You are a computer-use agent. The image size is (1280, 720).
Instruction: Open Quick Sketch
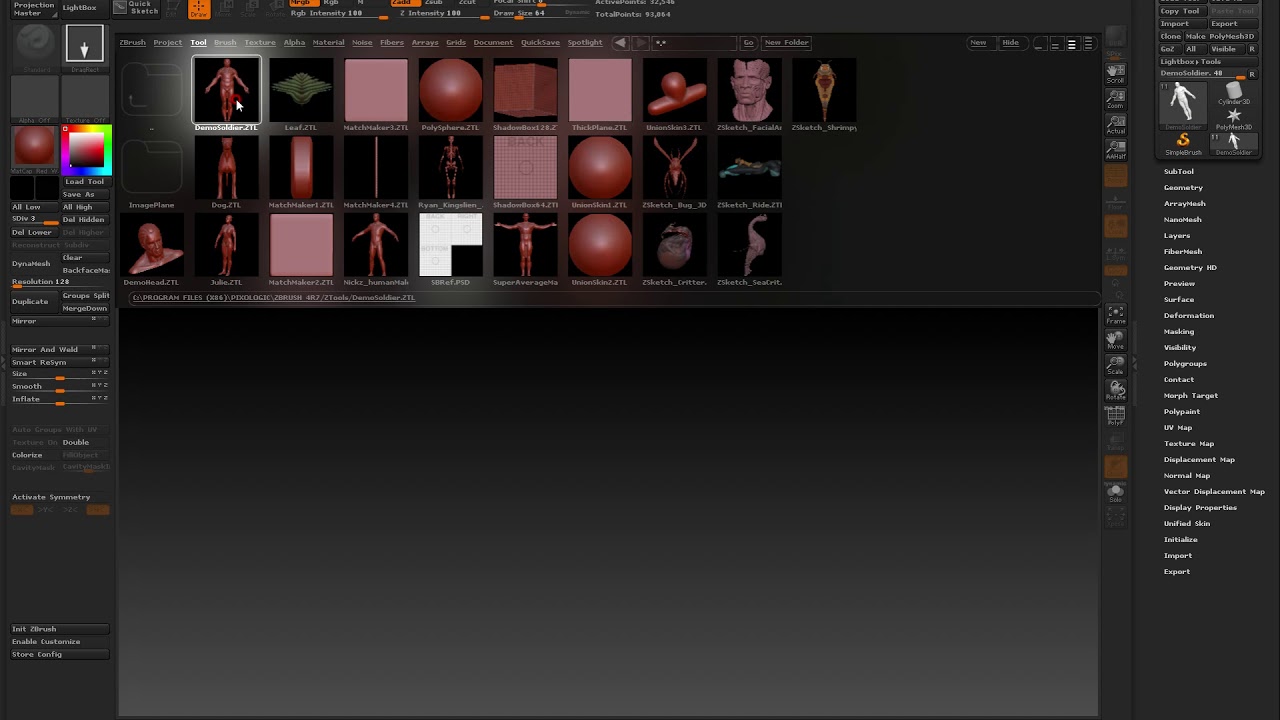[136, 8]
